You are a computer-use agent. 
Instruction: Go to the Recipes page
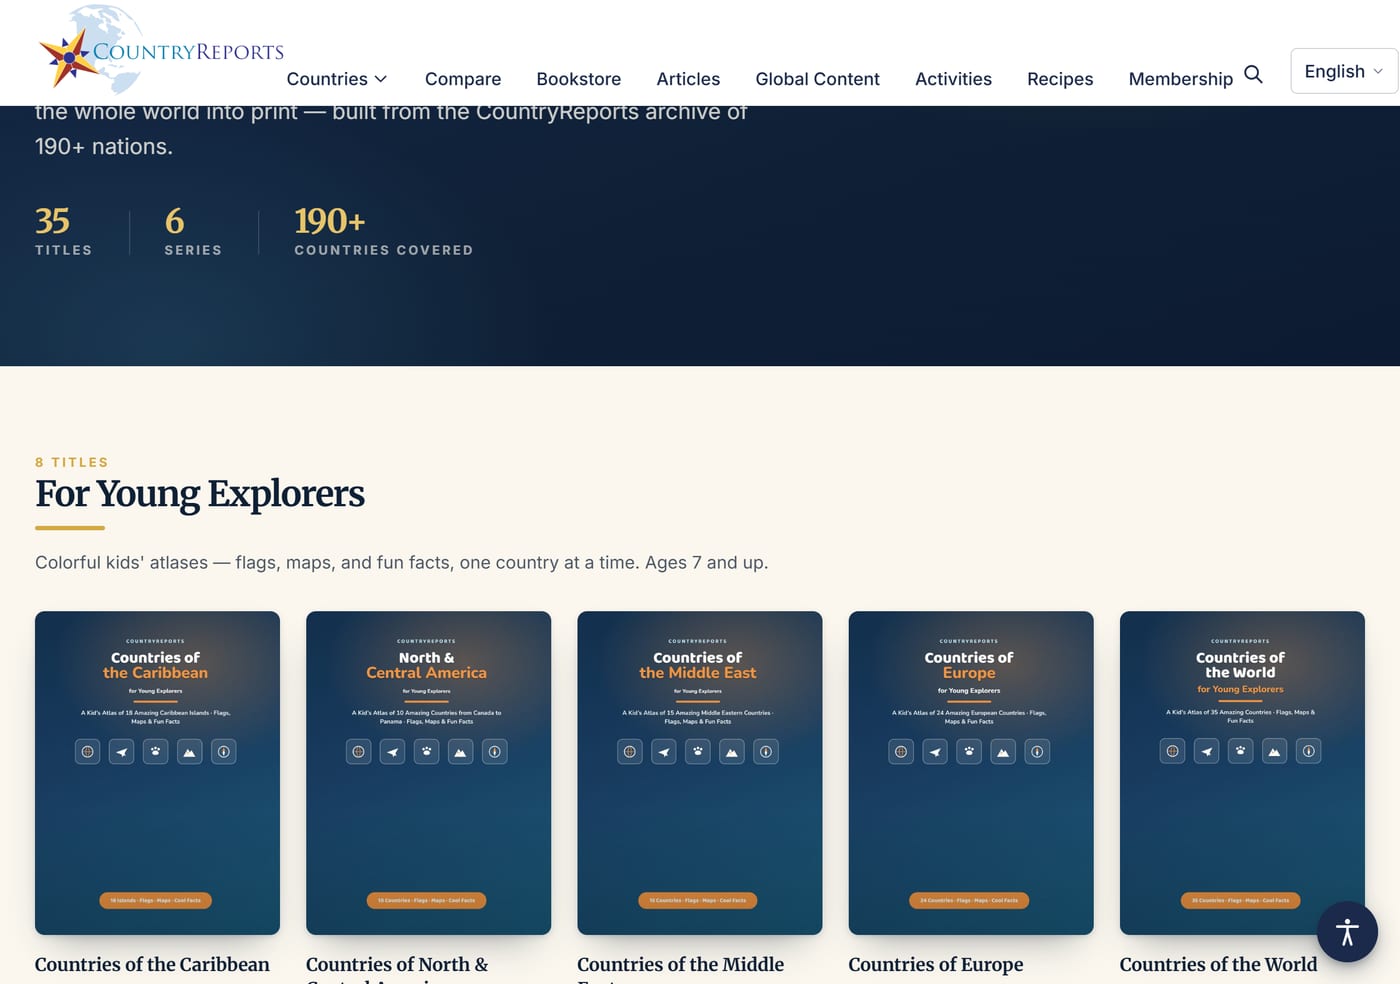pyautogui.click(x=1060, y=79)
